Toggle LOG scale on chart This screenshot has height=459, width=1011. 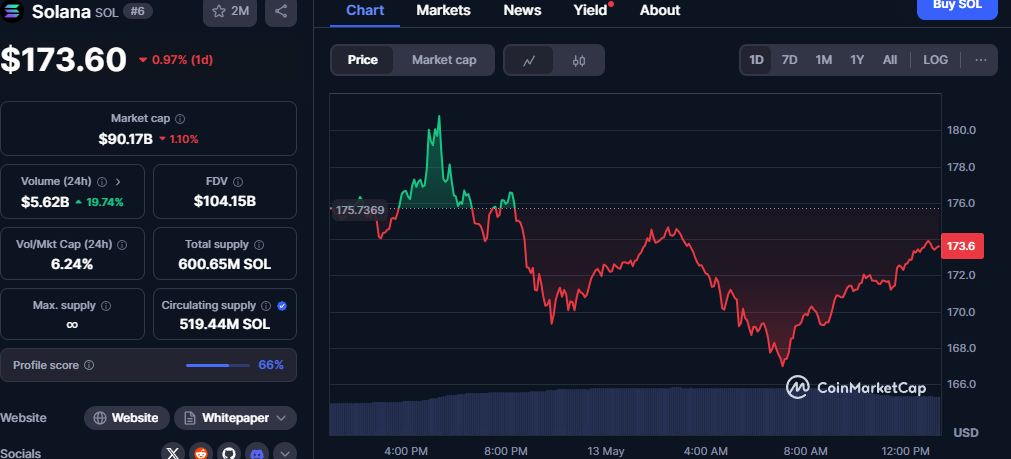click(x=936, y=60)
